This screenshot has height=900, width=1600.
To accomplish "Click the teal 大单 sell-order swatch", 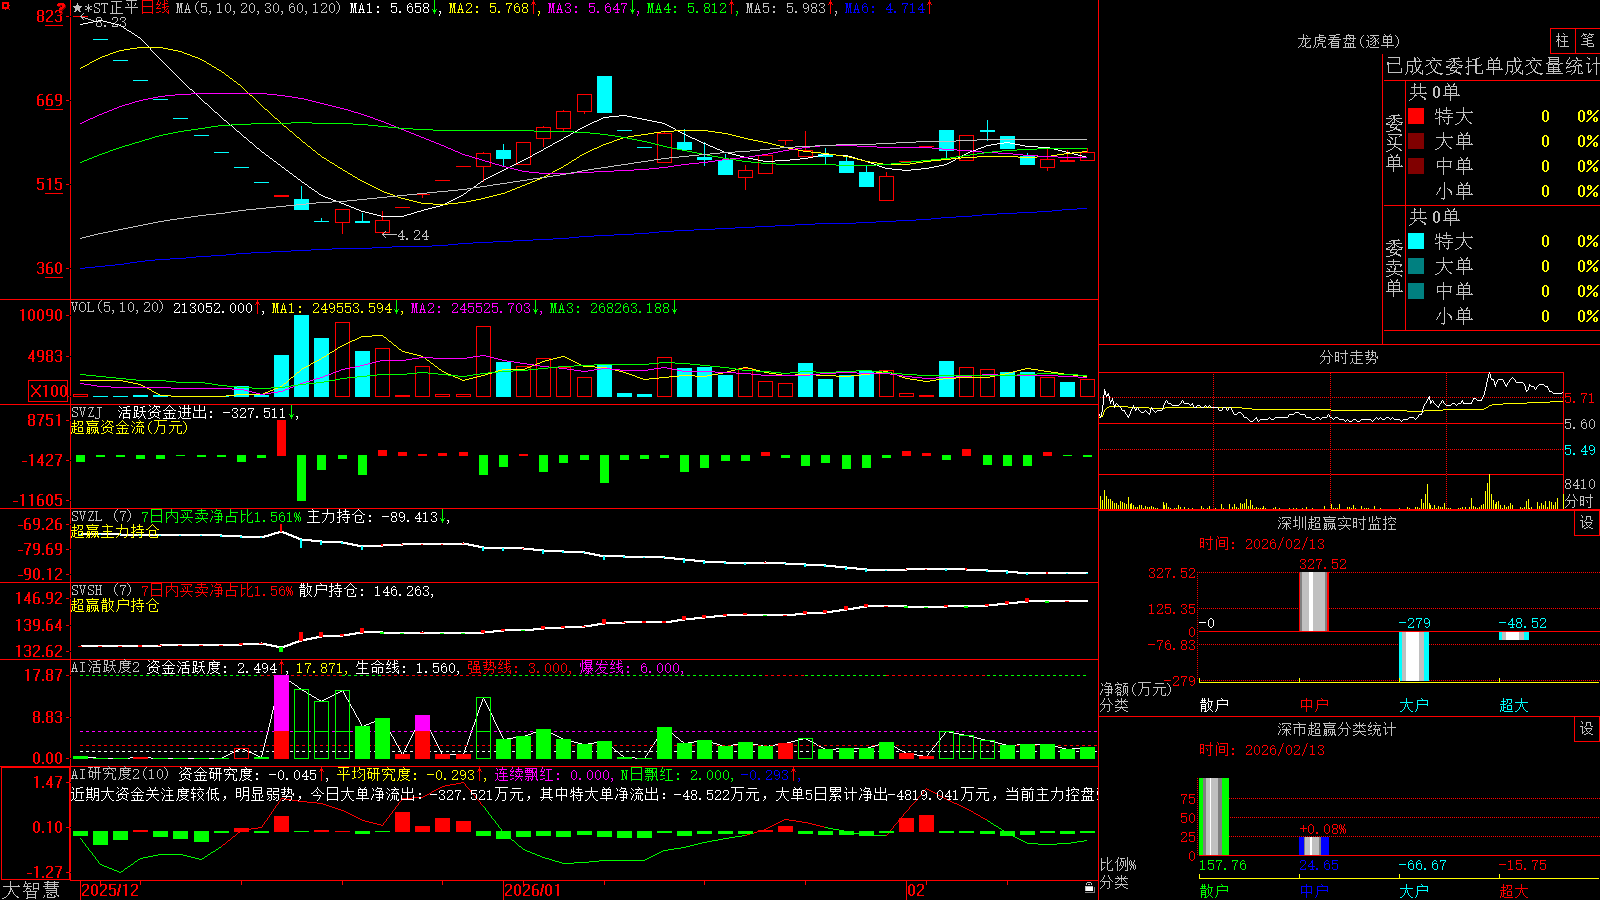I will (x=1416, y=266).
